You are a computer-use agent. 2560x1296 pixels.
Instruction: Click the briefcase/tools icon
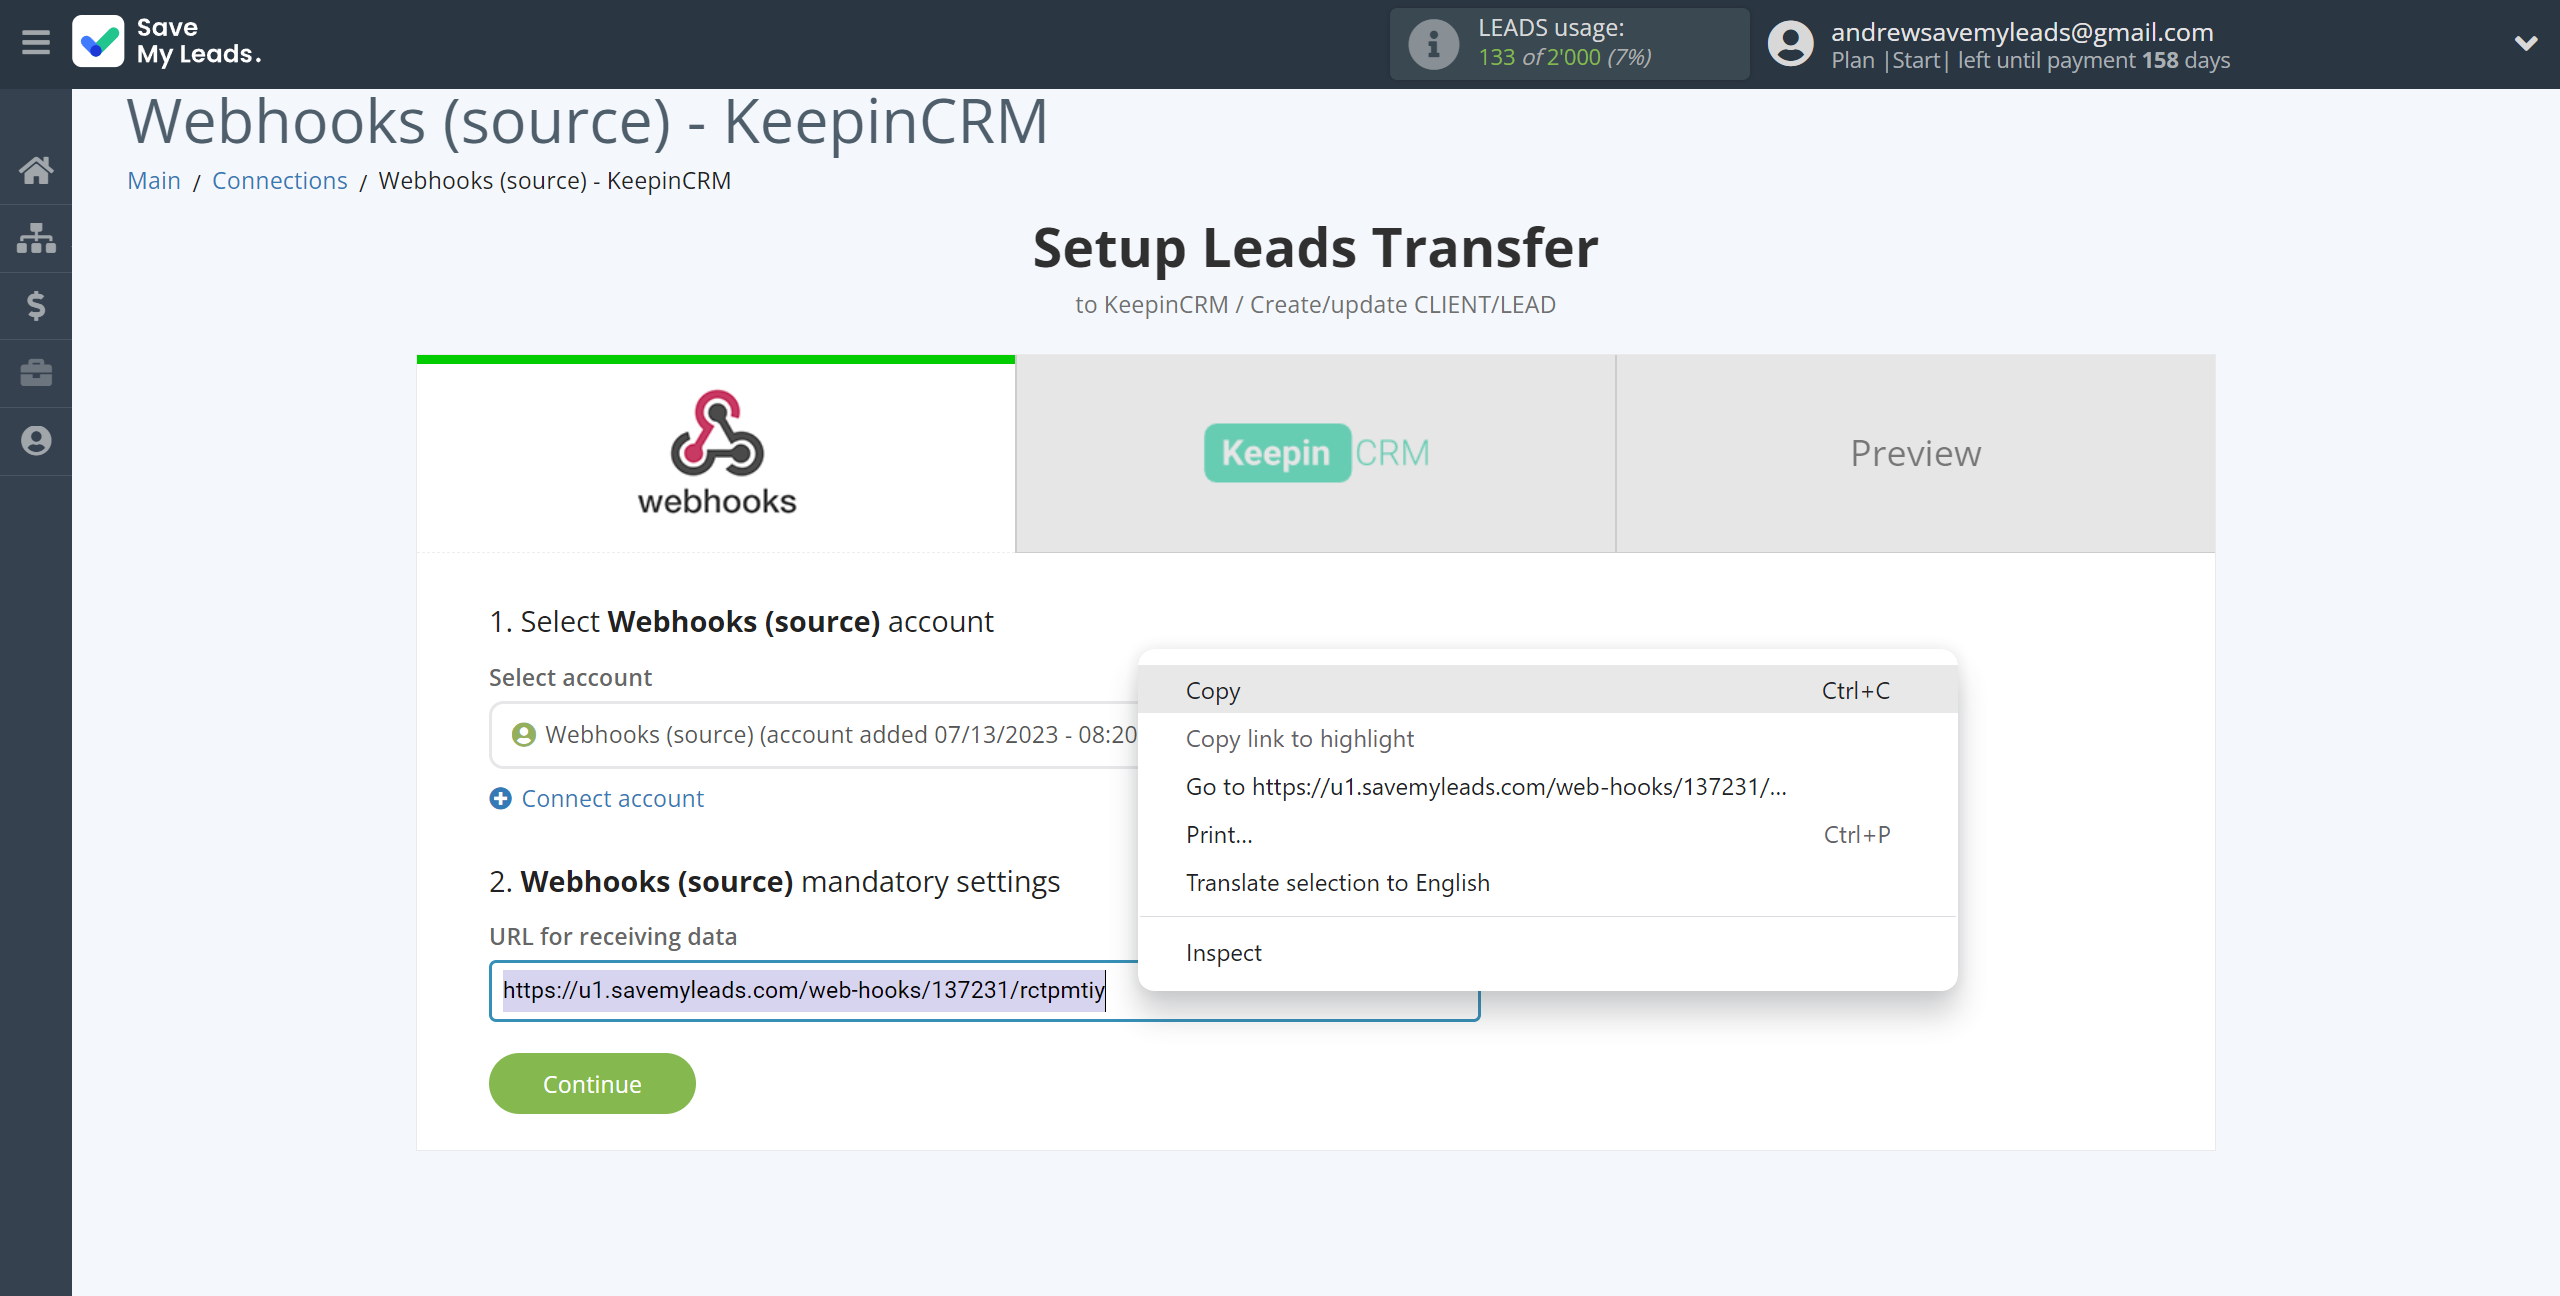point(36,372)
